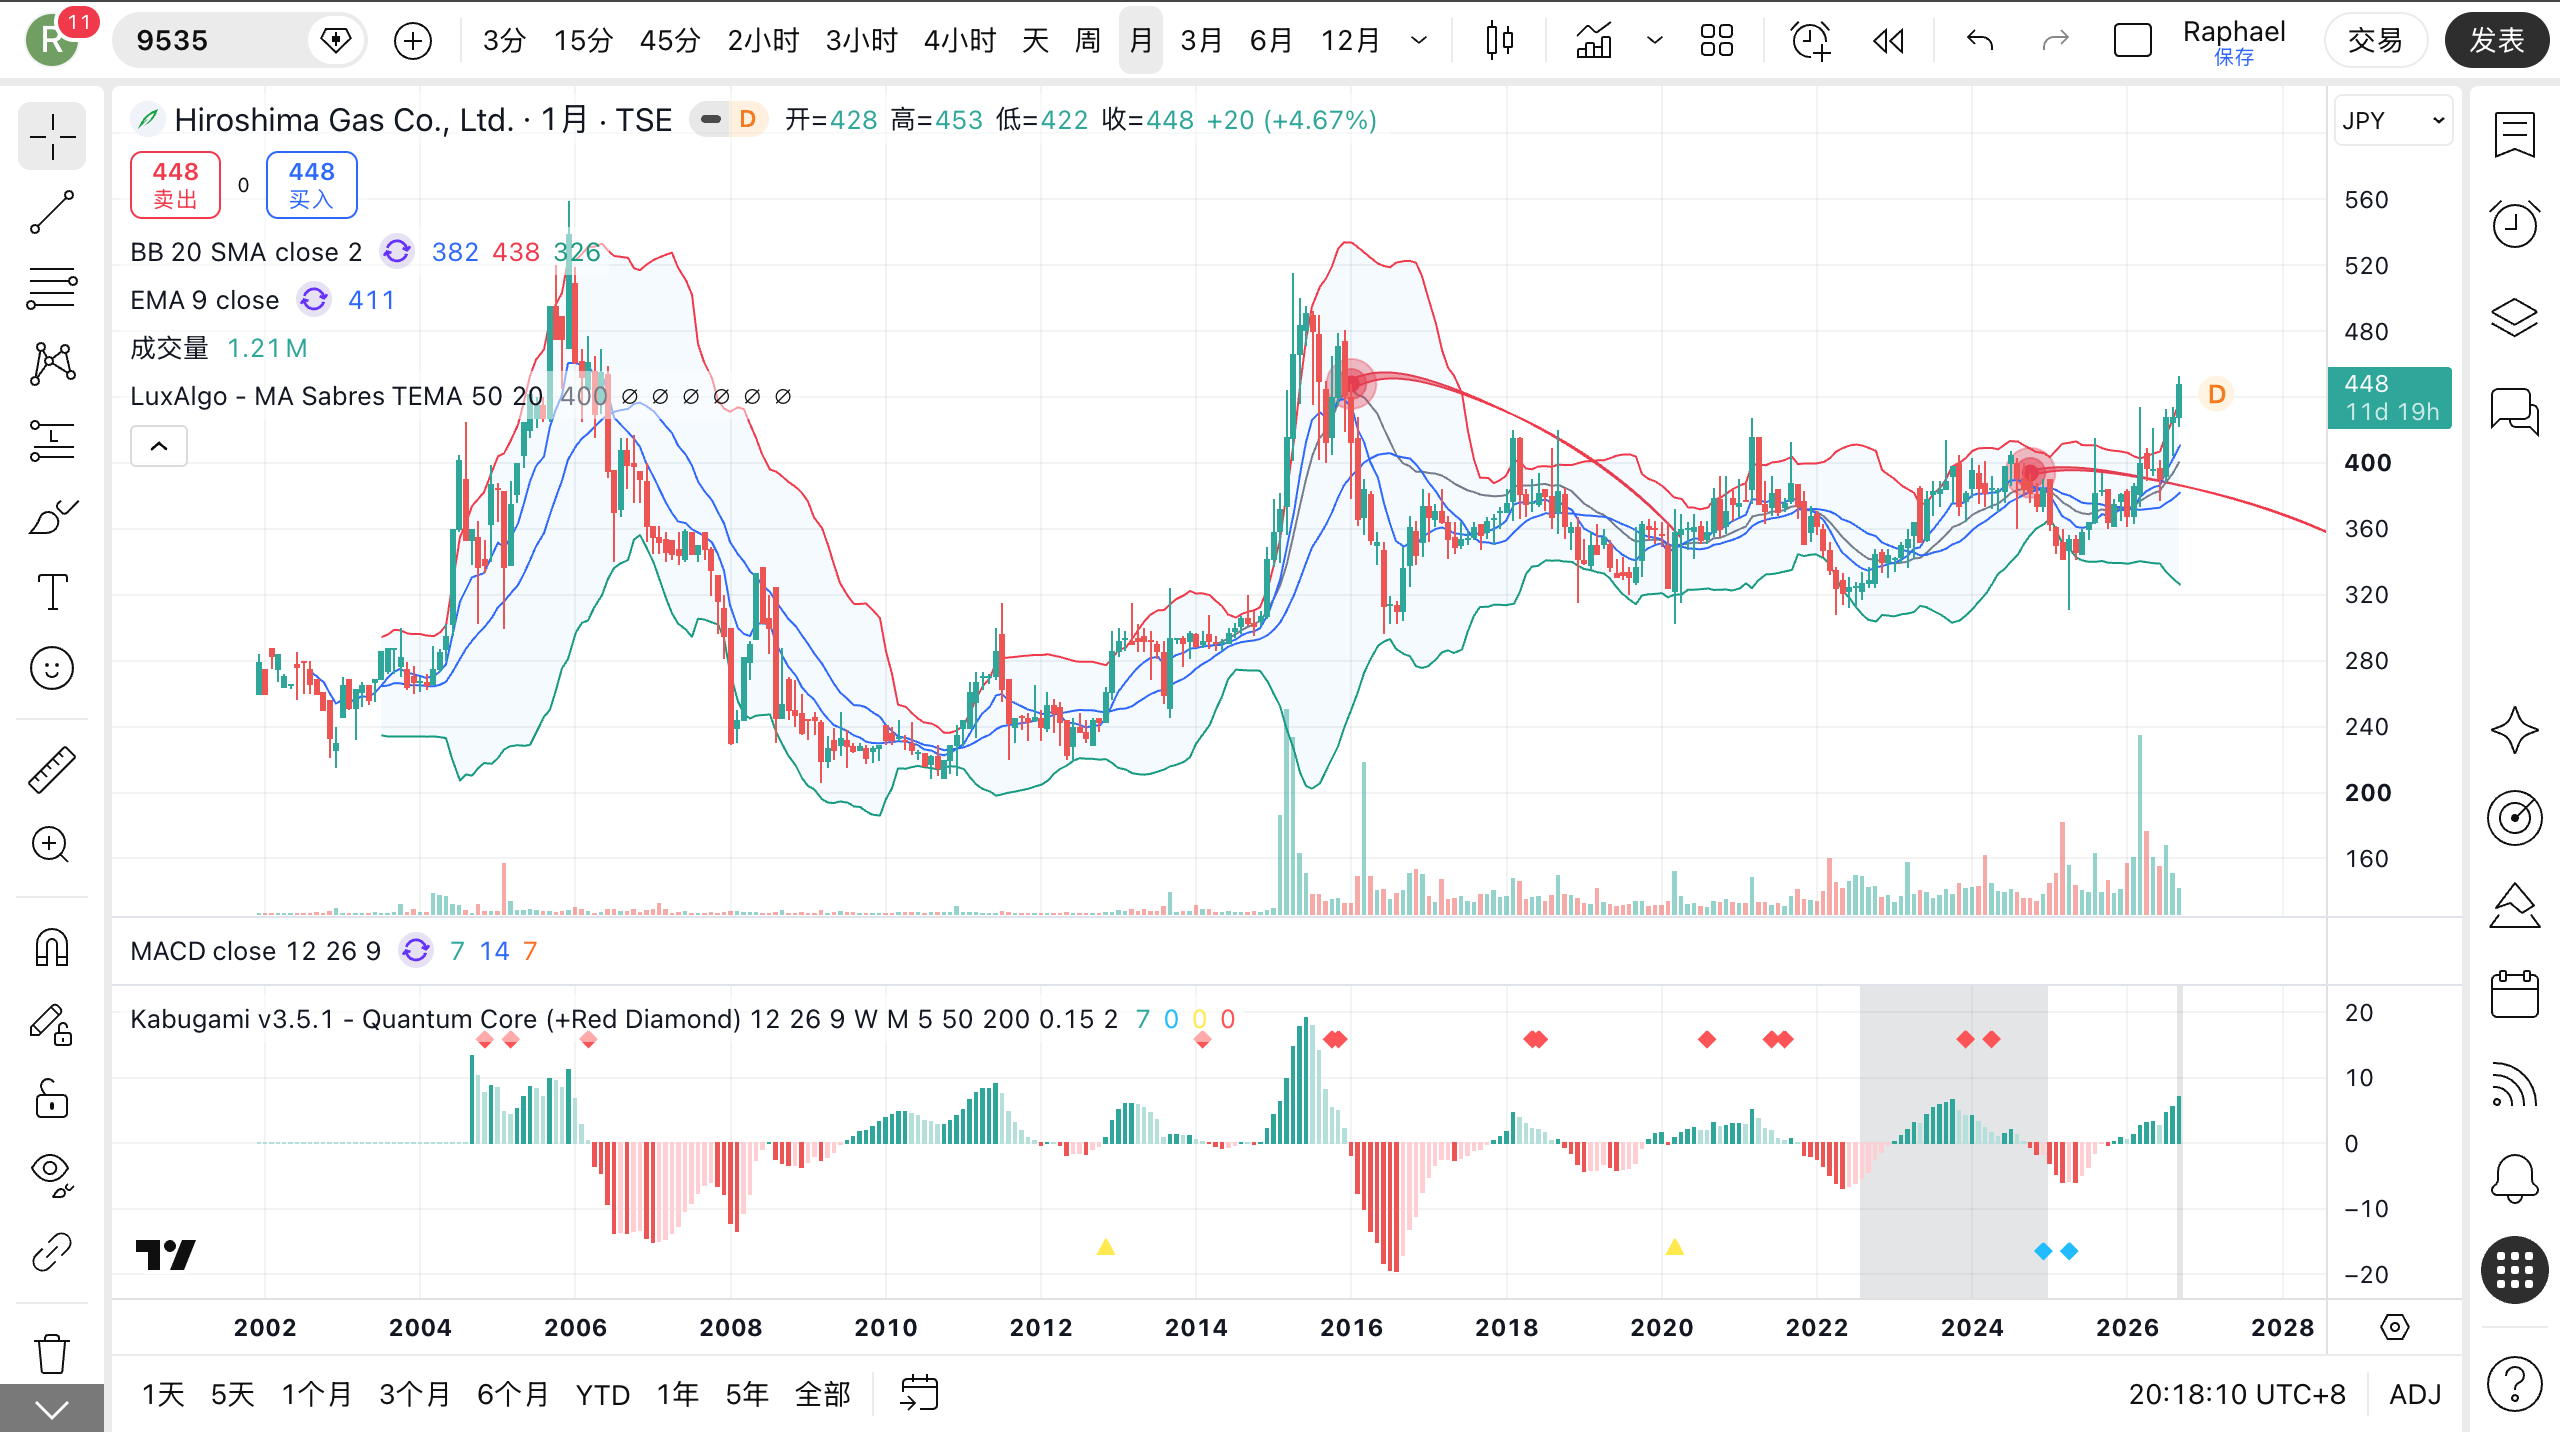This screenshot has height=1432, width=2560.
Task: Toggle stay-in-drawing-mode pencil lock
Action: pyautogui.click(x=52, y=1024)
